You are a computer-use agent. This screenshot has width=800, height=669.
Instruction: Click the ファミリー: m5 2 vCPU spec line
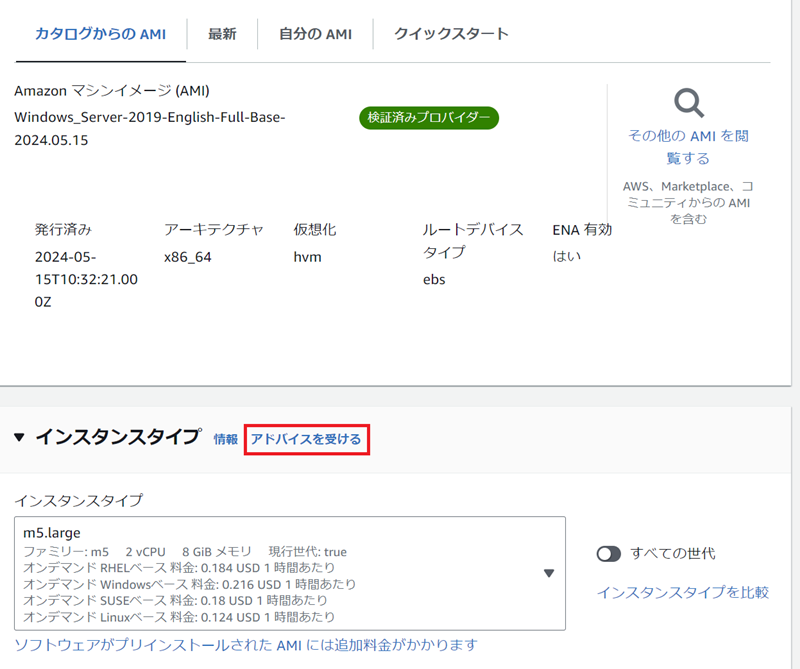point(185,552)
